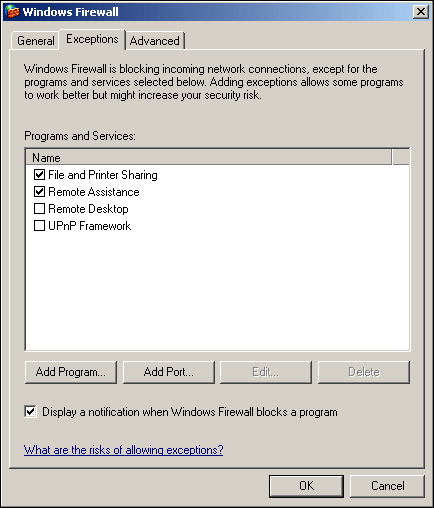This screenshot has height=508, width=434.
Task: Sort the list by Name column header
Action: point(209,157)
